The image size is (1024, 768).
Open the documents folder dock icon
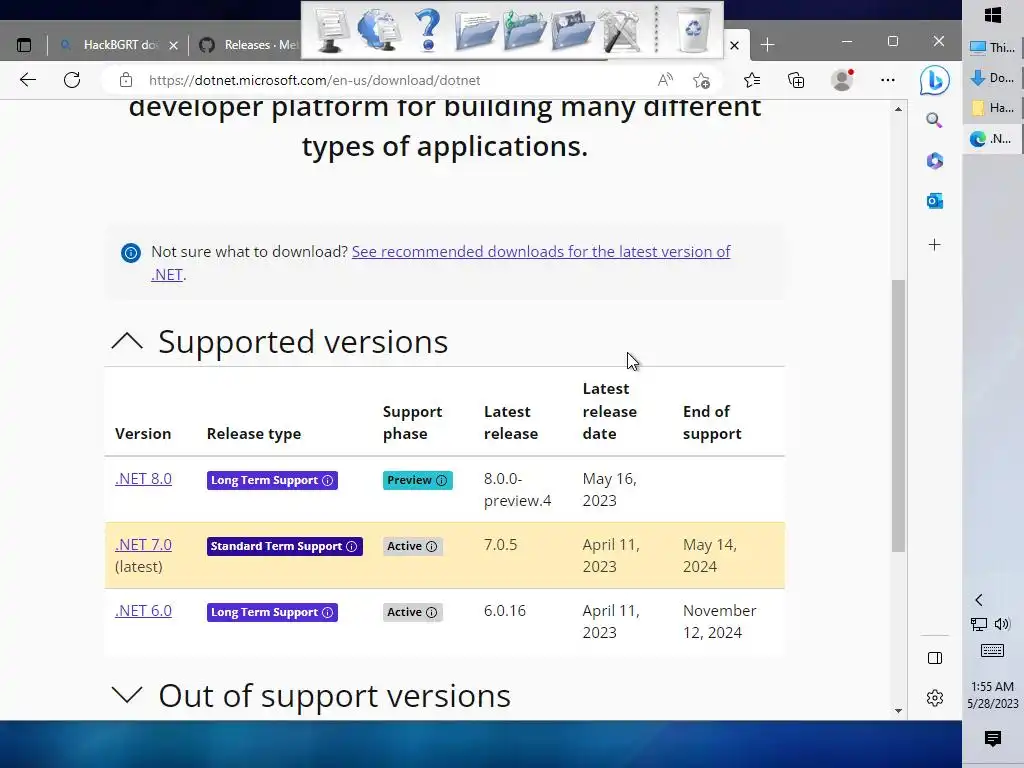[x=476, y=31]
